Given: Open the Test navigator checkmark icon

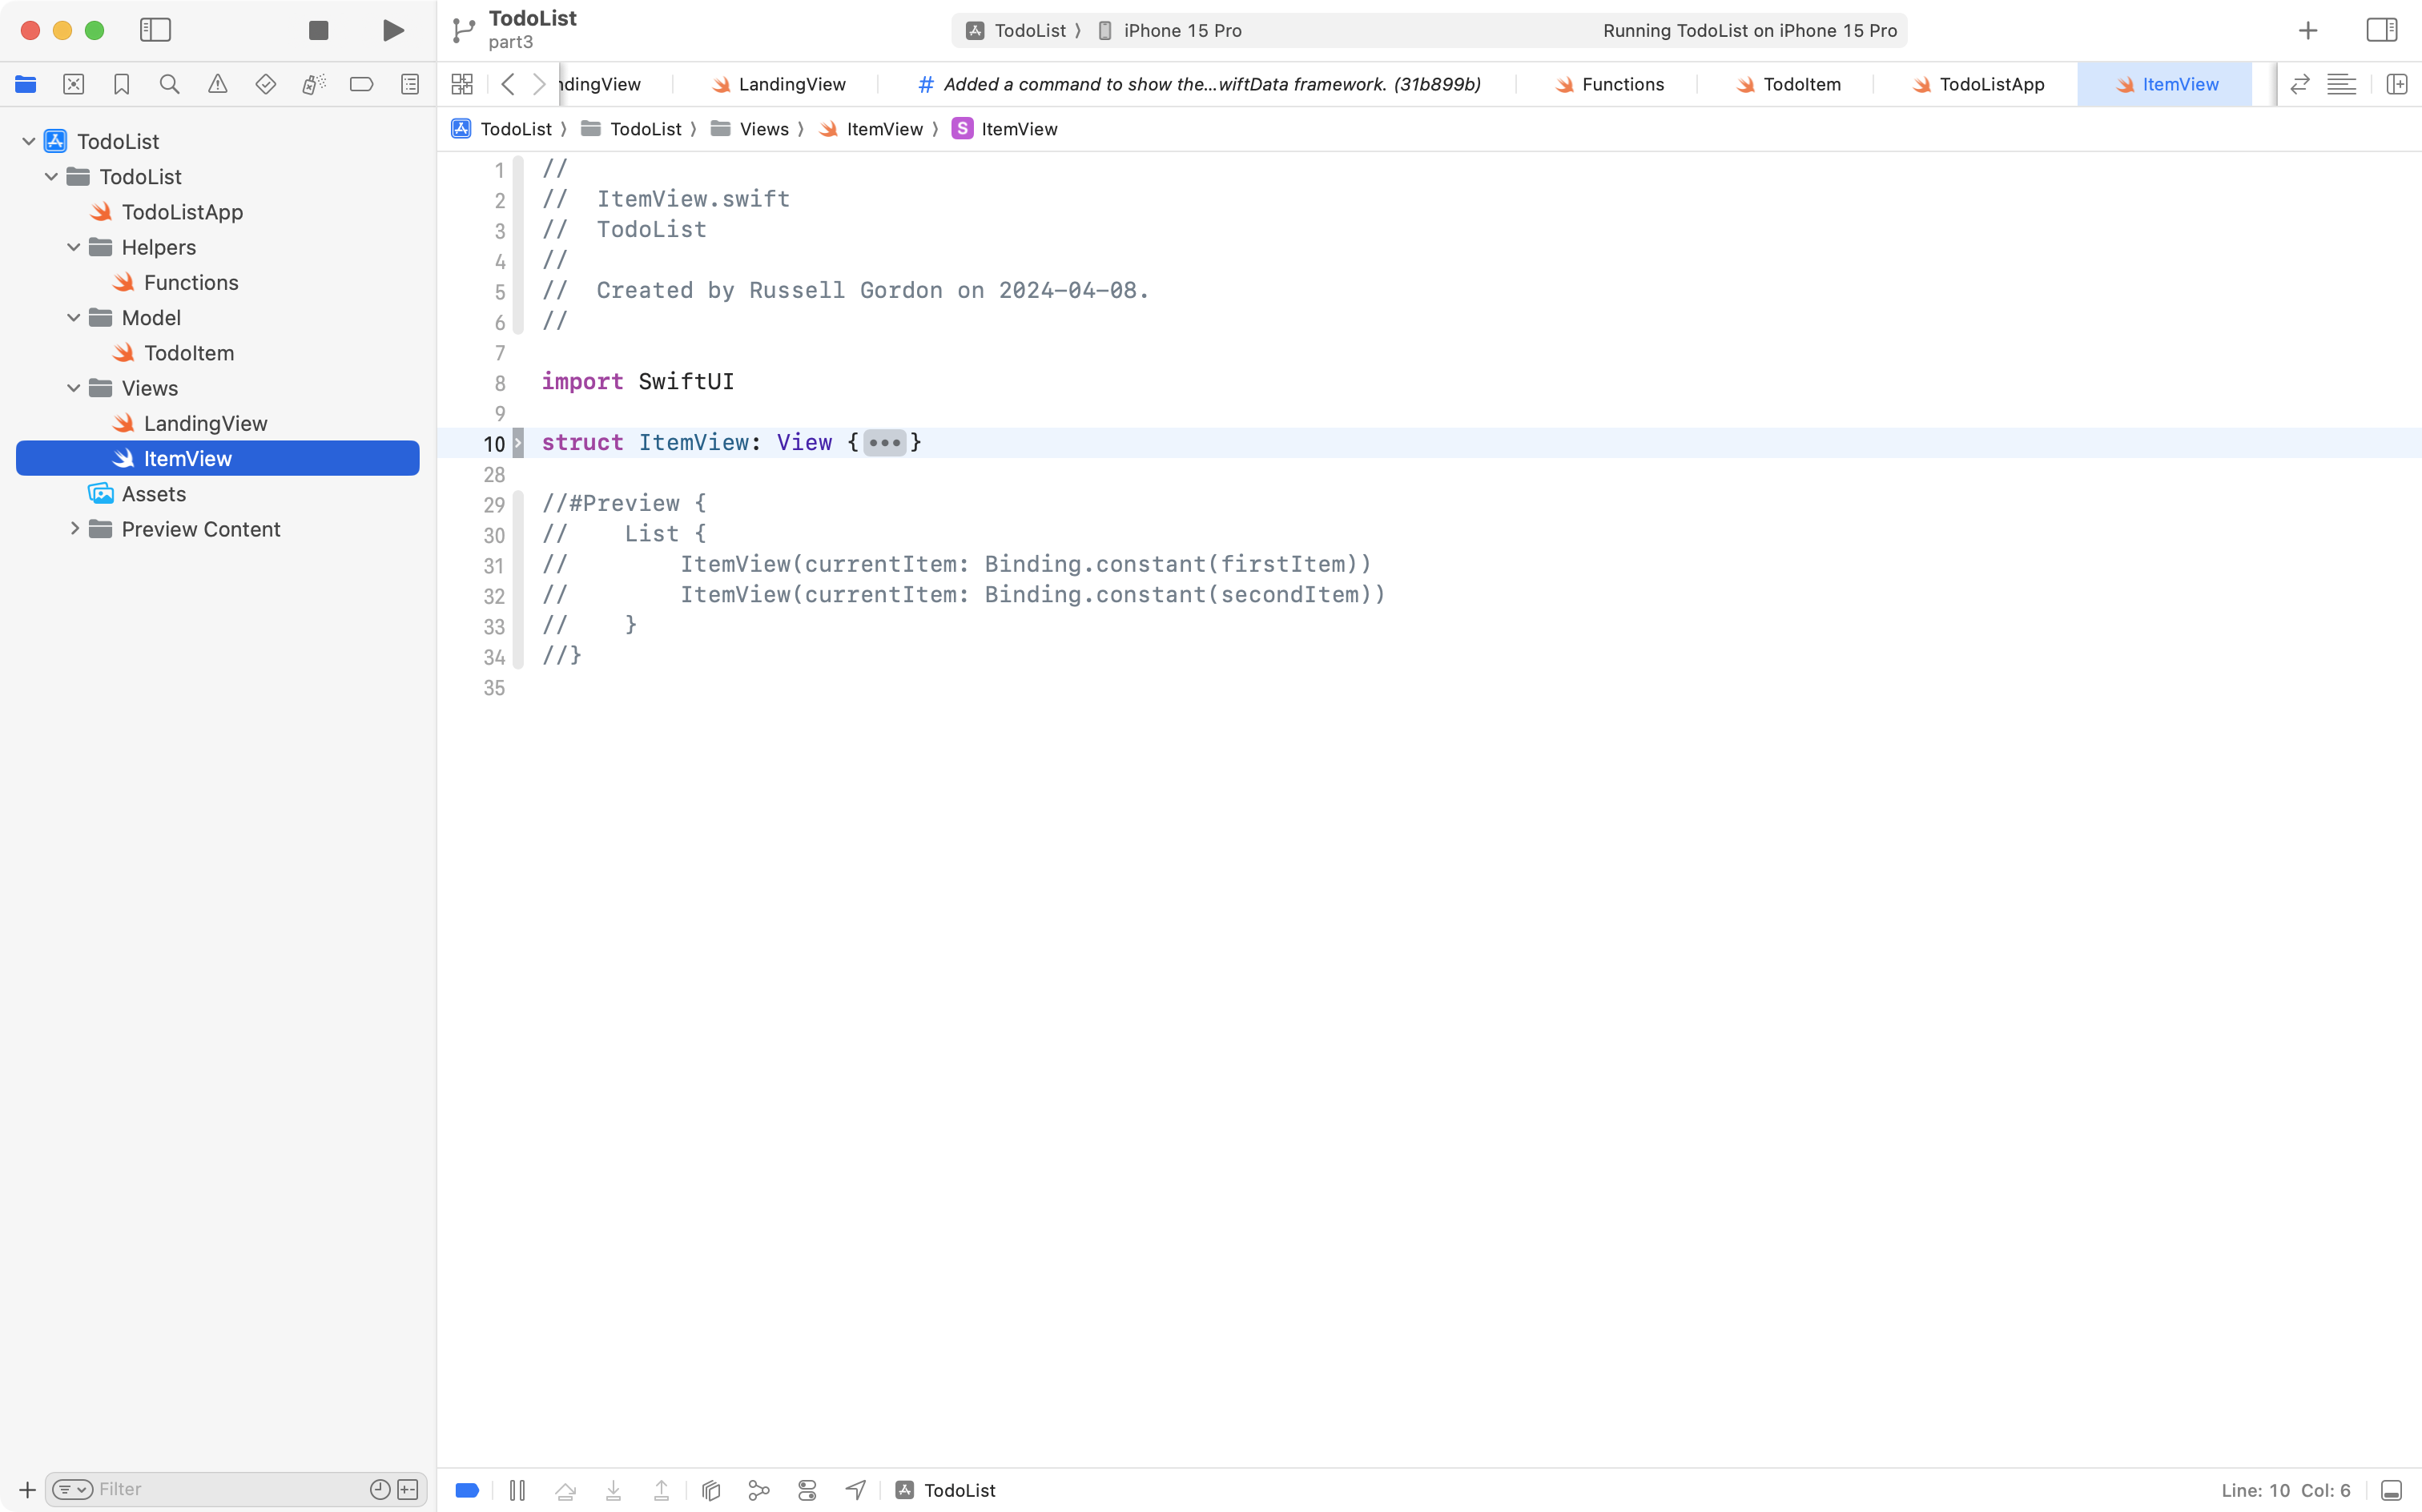Looking at the screenshot, I should pos(266,84).
